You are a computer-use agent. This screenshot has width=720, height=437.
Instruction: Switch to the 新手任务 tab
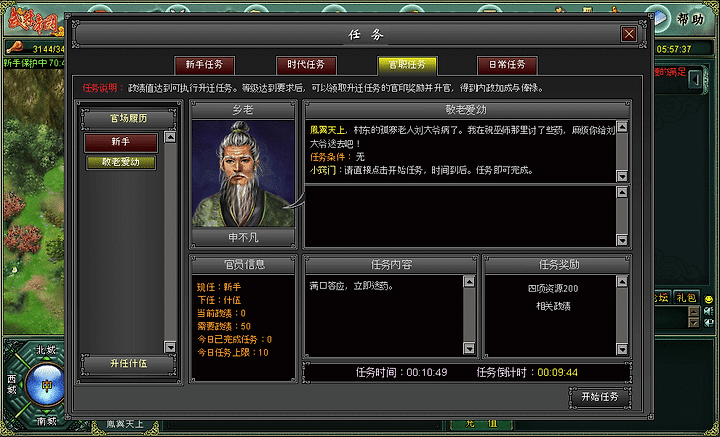point(204,65)
